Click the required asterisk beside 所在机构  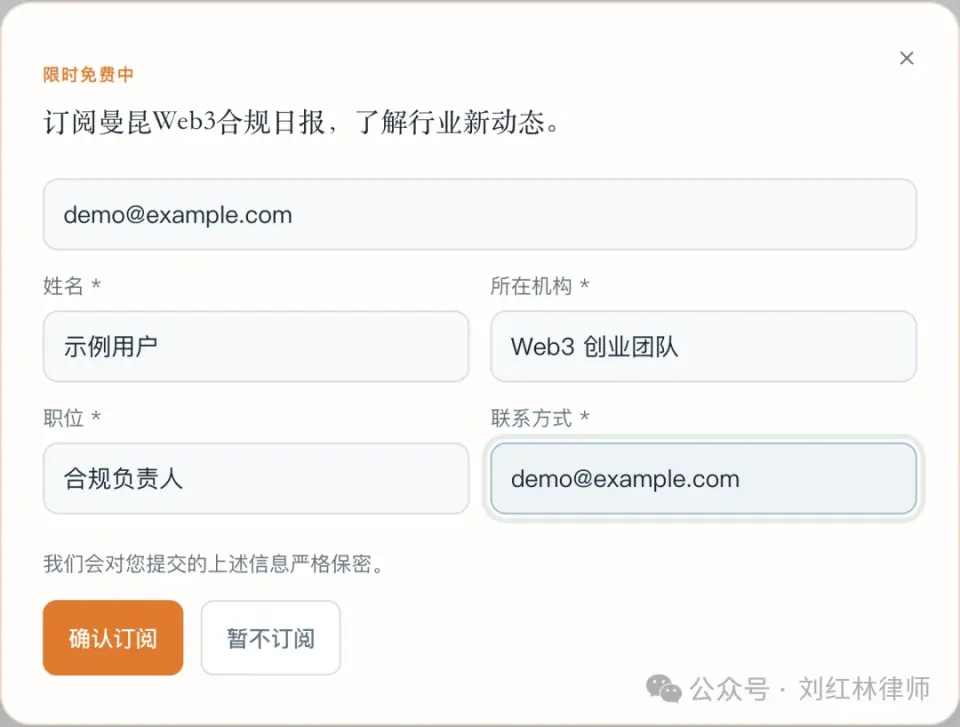(x=585, y=284)
